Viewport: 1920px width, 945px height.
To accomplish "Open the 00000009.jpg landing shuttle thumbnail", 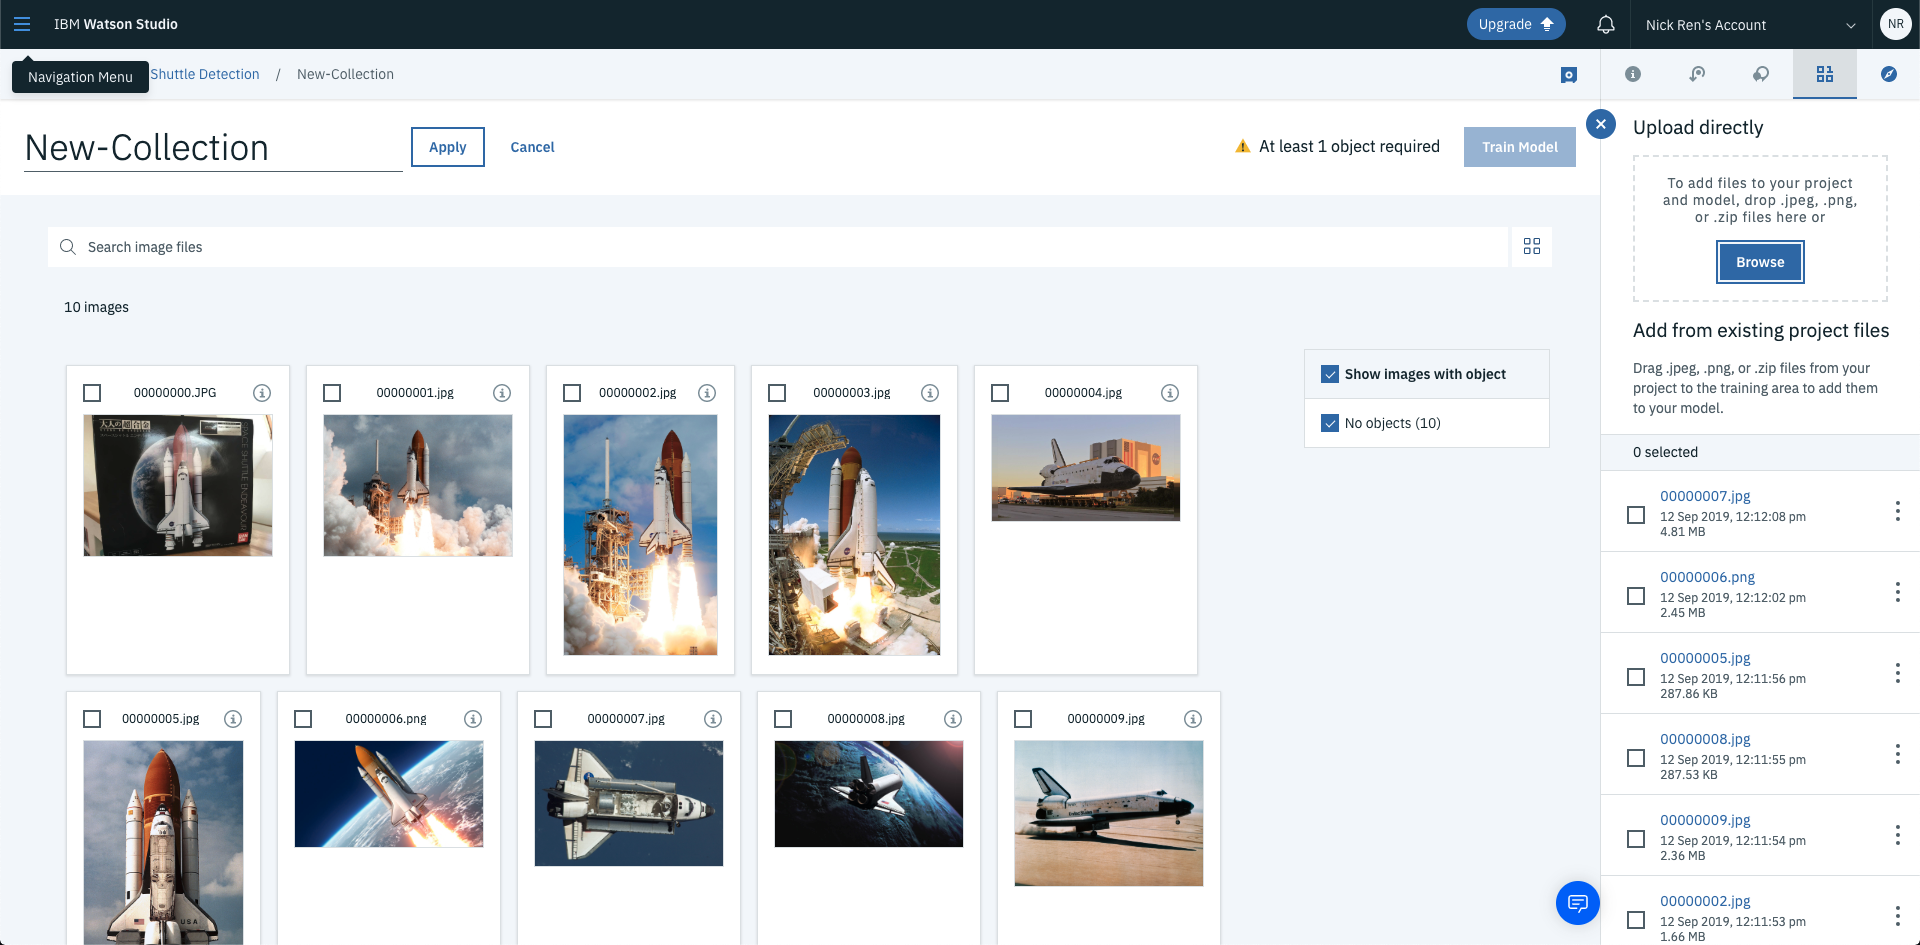I will [x=1109, y=813].
